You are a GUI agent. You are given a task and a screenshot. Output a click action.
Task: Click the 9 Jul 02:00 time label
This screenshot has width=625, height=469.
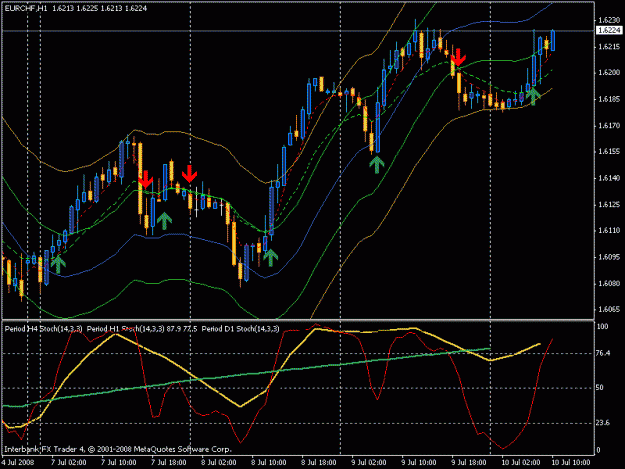pos(369,462)
